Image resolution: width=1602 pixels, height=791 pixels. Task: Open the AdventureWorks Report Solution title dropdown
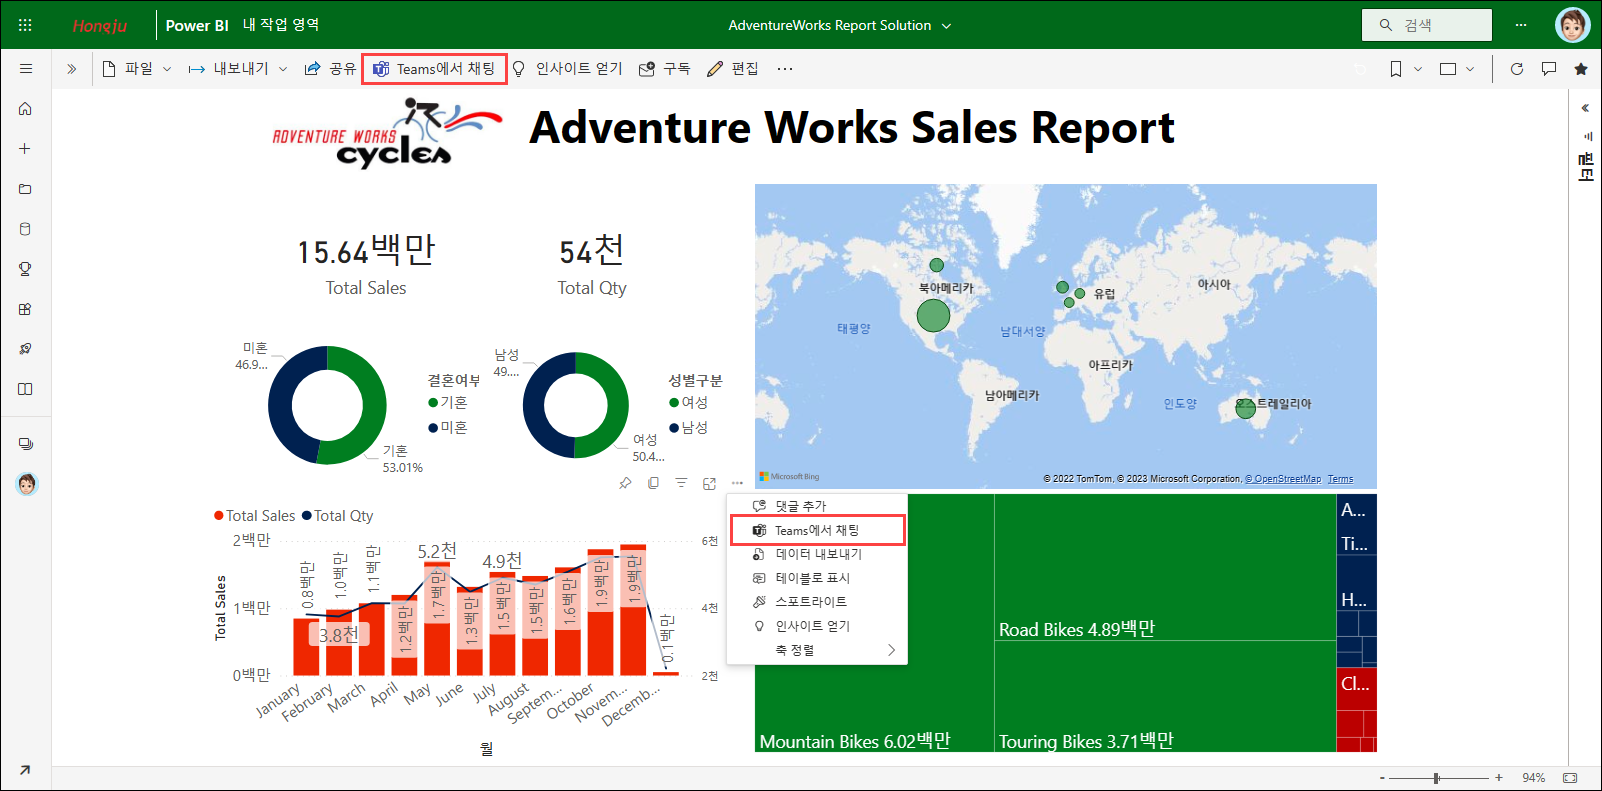[840, 25]
